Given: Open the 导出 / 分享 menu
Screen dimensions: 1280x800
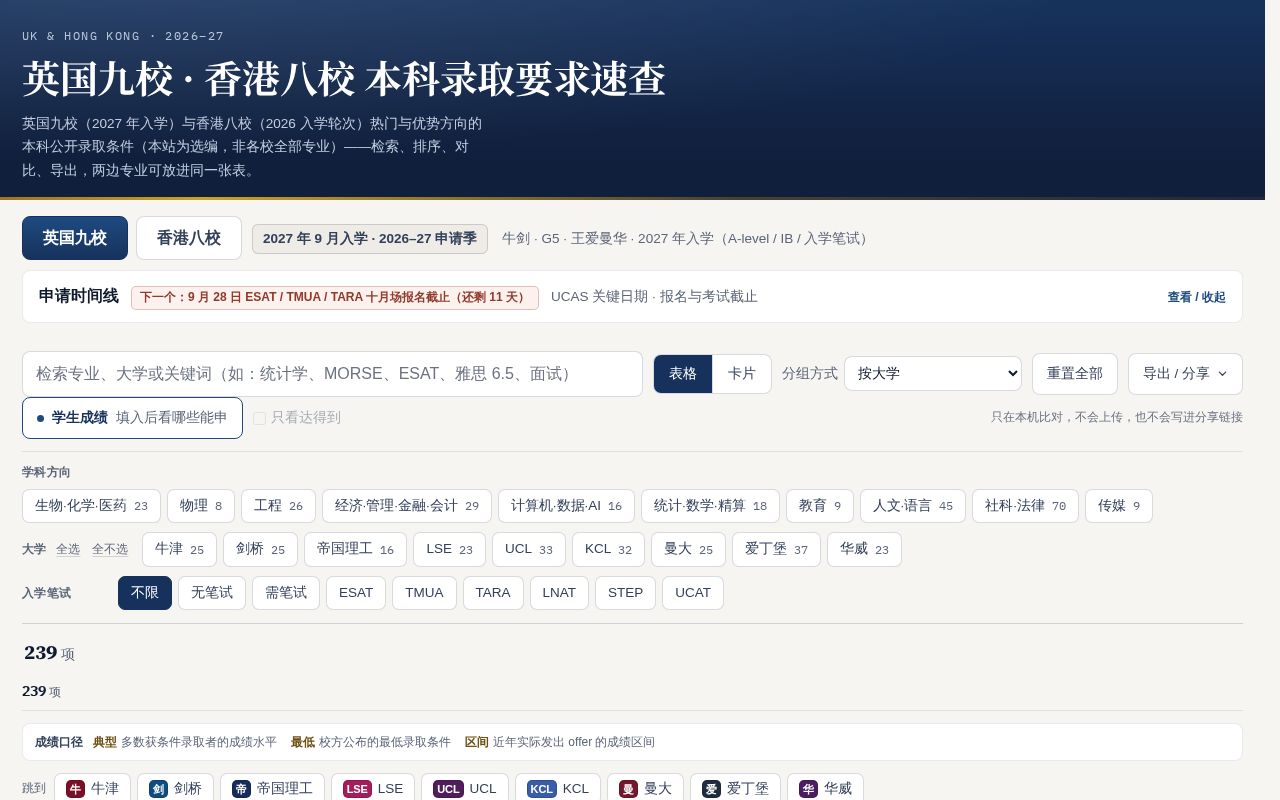Looking at the screenshot, I should [1185, 374].
